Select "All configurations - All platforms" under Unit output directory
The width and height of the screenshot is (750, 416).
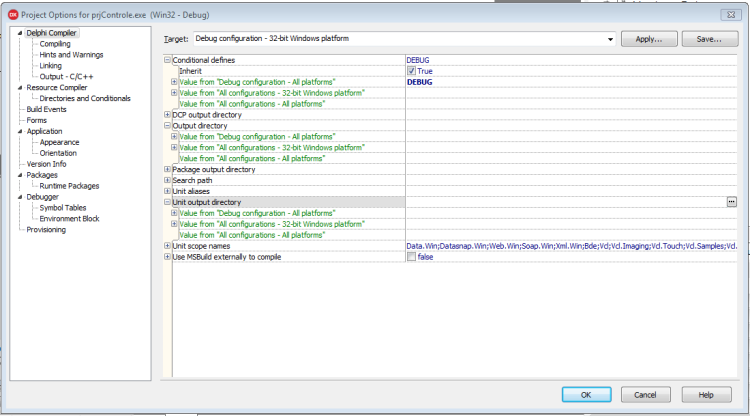(252, 235)
